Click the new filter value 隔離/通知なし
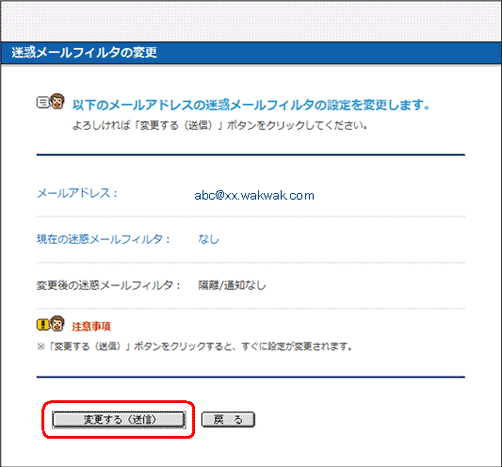The width and height of the screenshot is (502, 467). click(x=232, y=285)
